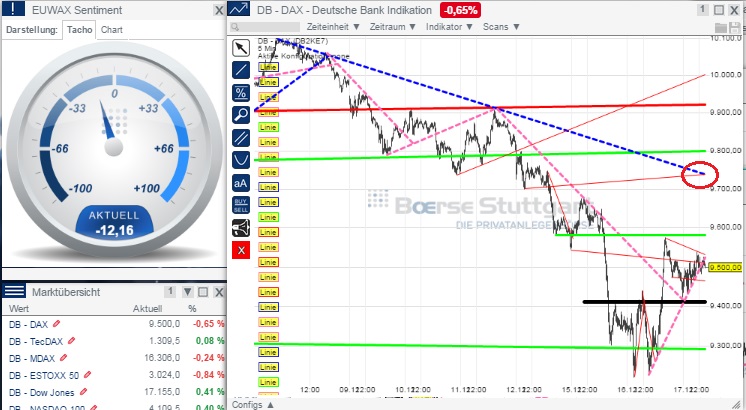Click the yellow 9.500,00 current price label

pyautogui.click(x=725, y=268)
